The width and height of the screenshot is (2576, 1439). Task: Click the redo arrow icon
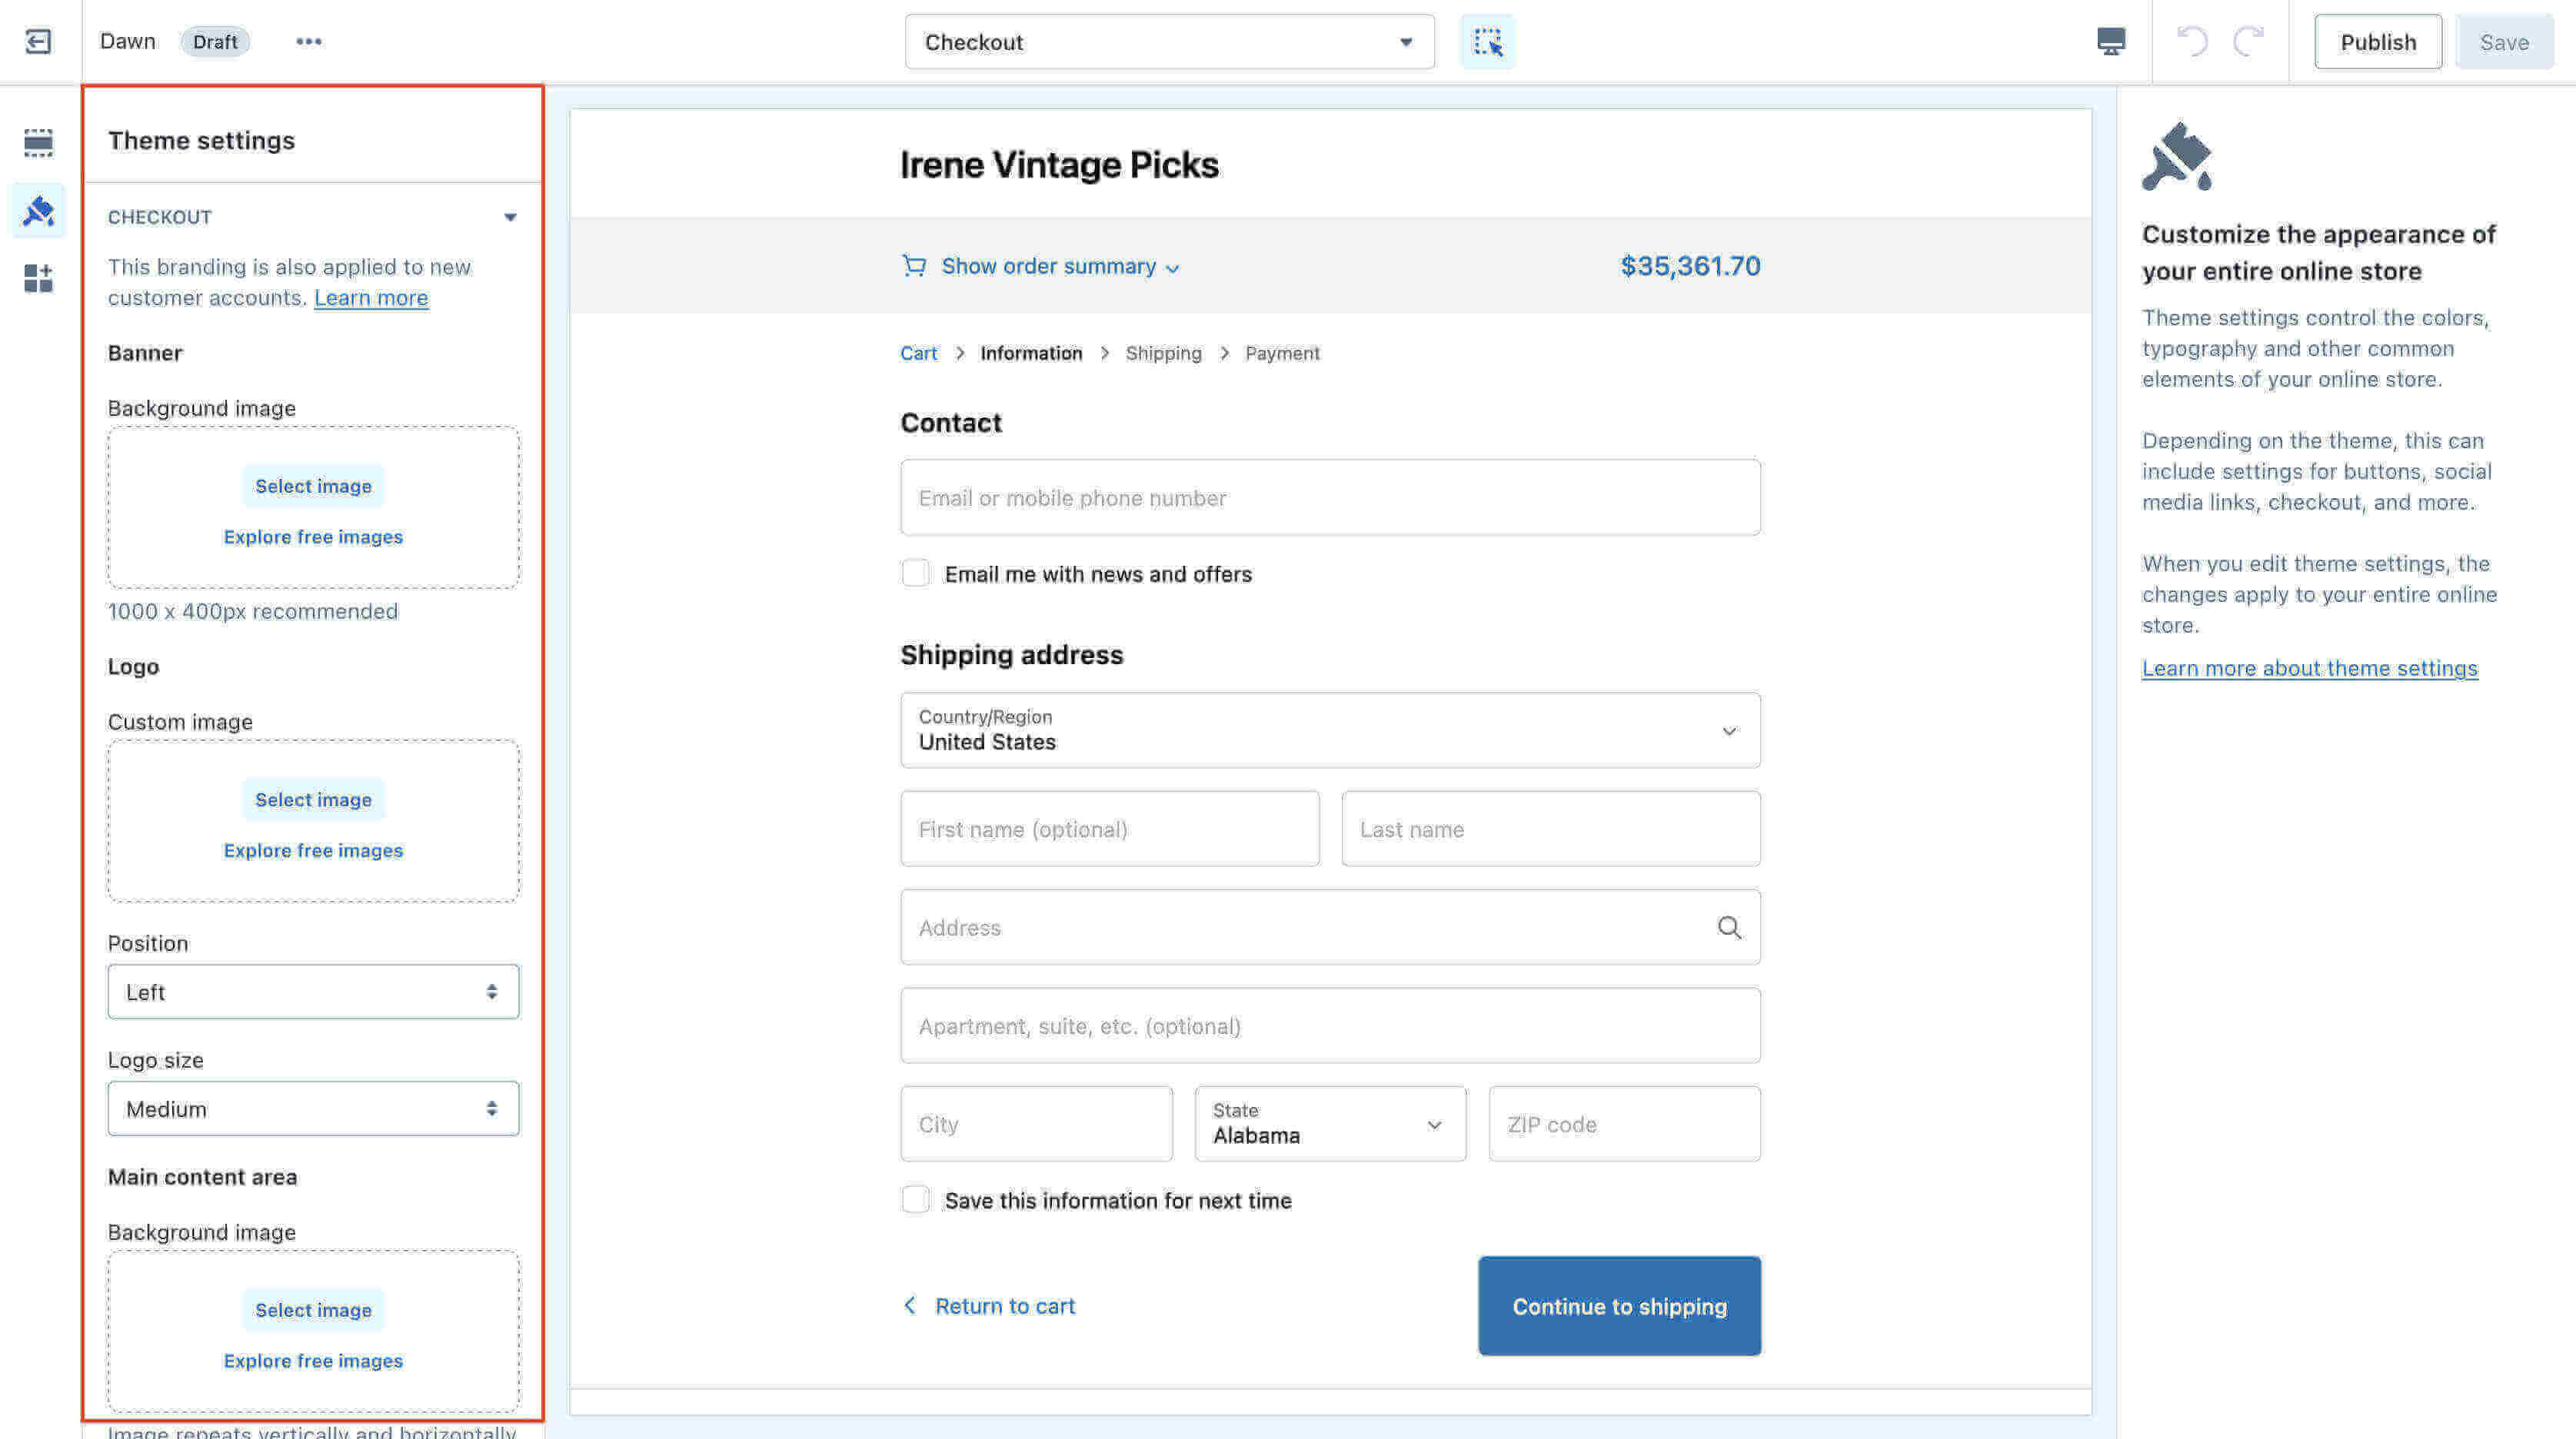(2249, 41)
